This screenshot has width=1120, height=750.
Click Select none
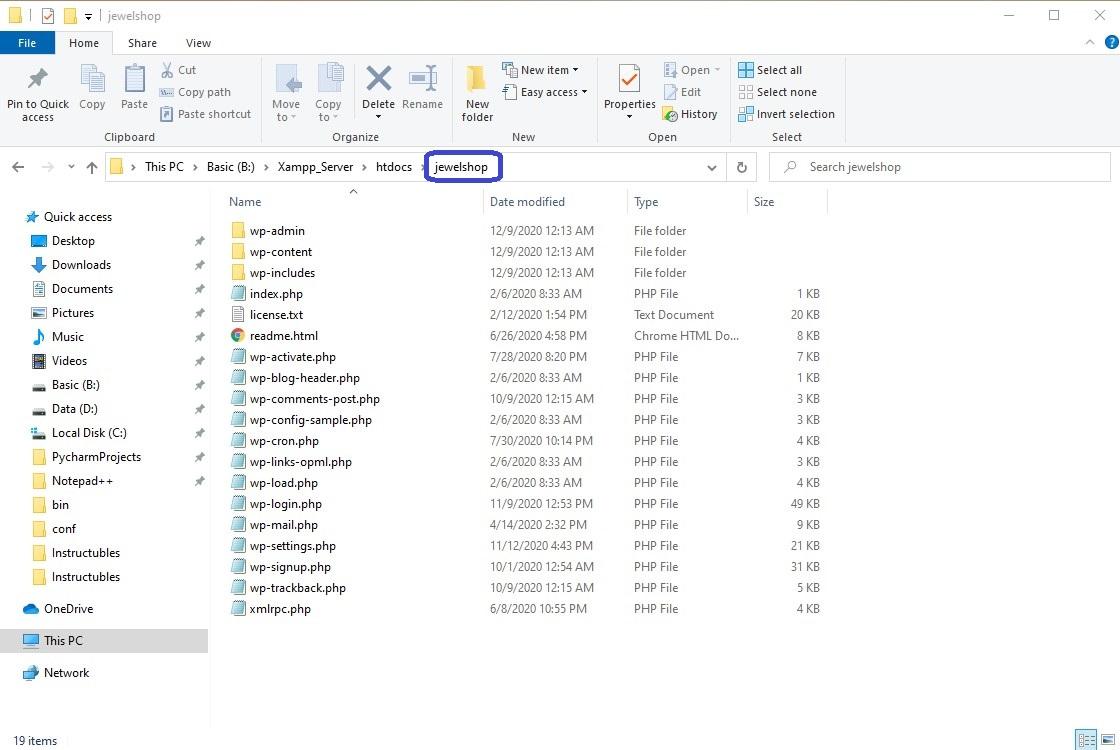pos(778,92)
